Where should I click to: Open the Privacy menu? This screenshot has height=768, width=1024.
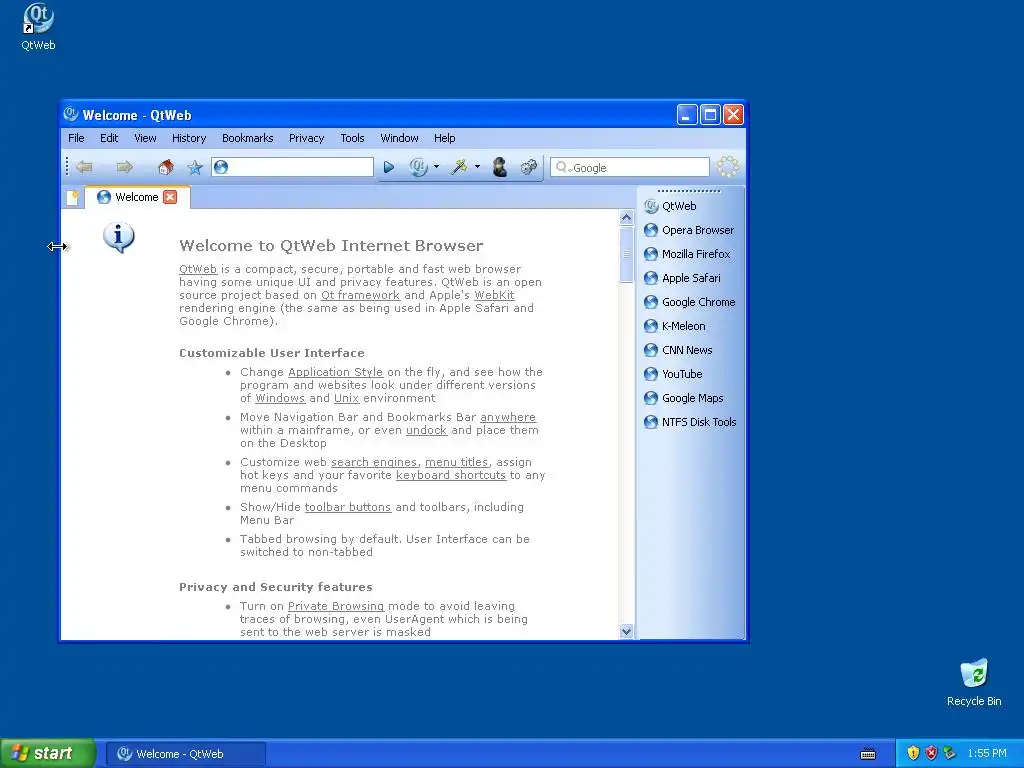[x=306, y=138]
